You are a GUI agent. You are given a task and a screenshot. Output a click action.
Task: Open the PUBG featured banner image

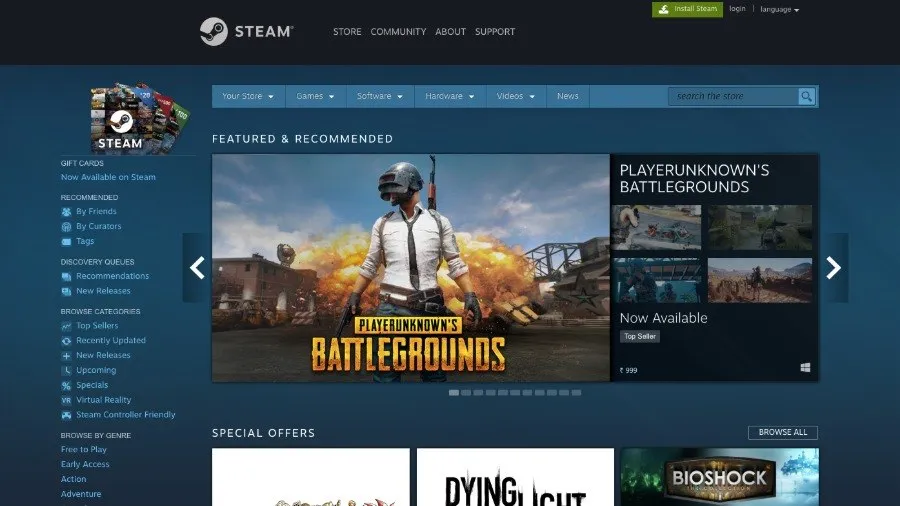pyautogui.click(x=411, y=268)
